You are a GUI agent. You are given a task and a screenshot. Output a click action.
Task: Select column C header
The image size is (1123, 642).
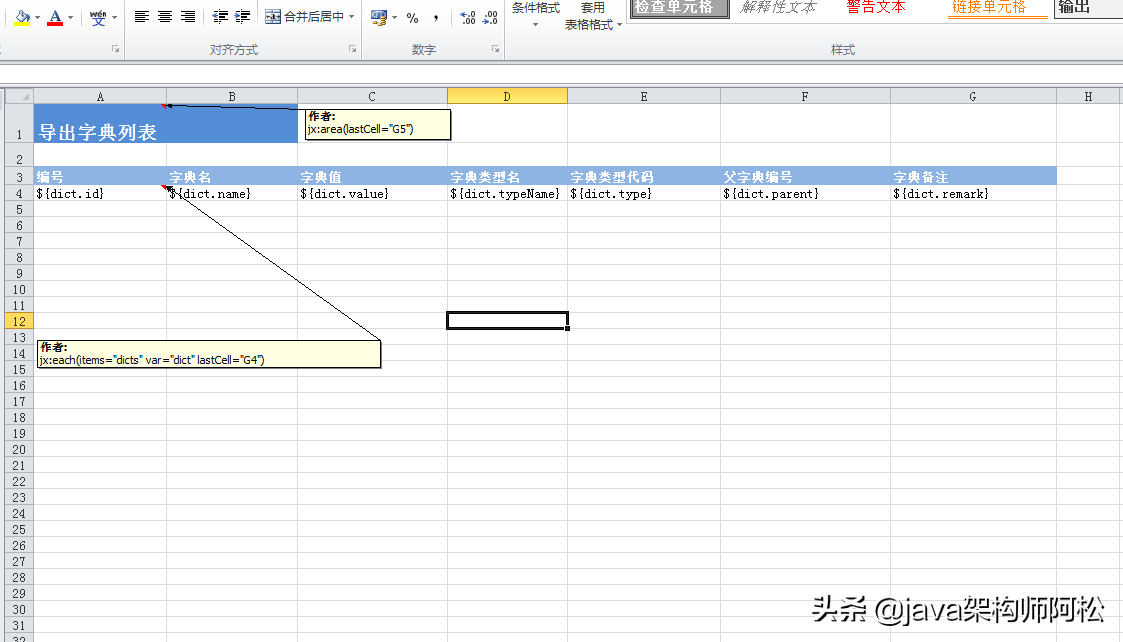tap(372, 96)
